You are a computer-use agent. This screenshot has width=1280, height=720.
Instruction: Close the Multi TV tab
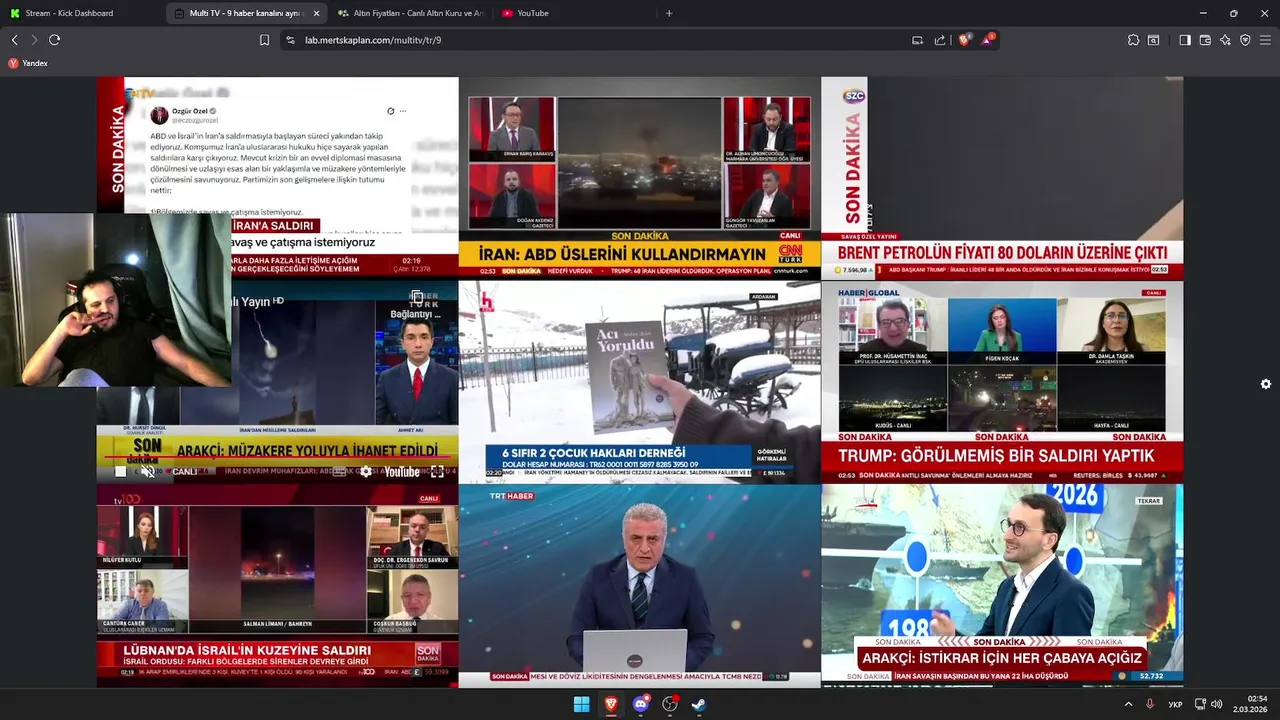coord(317,13)
